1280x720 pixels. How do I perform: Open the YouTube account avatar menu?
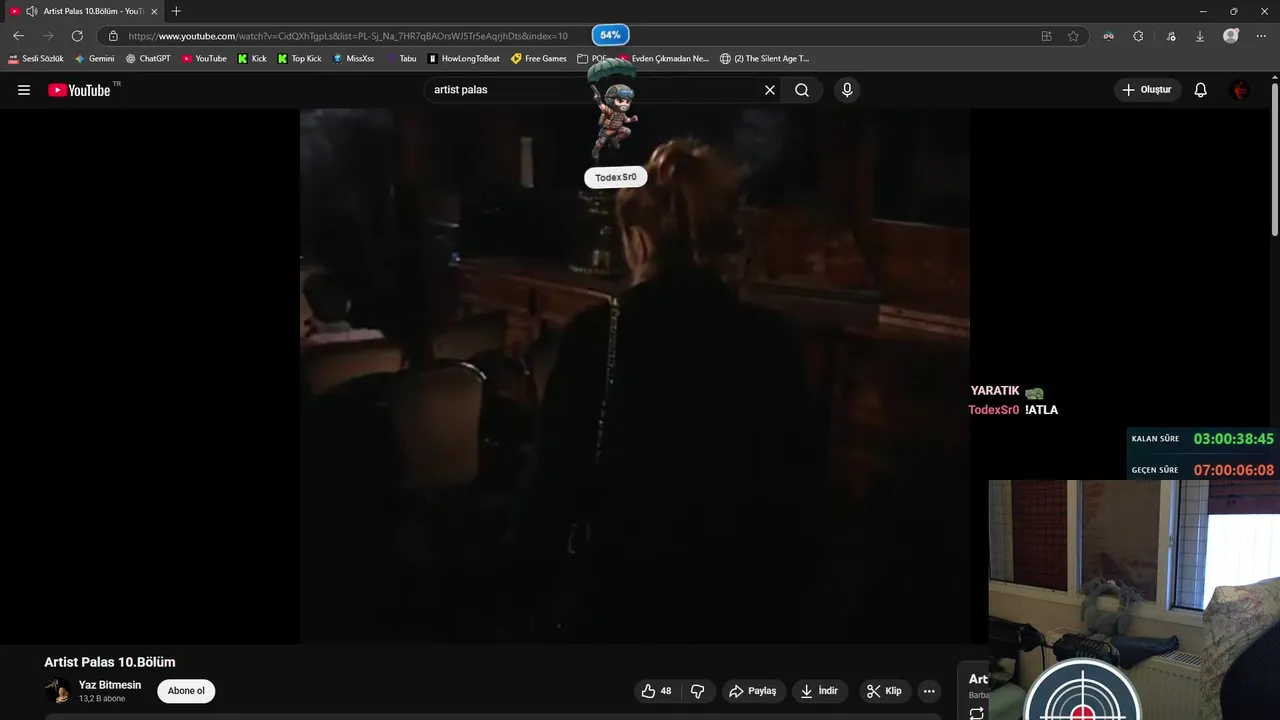[x=1240, y=90]
